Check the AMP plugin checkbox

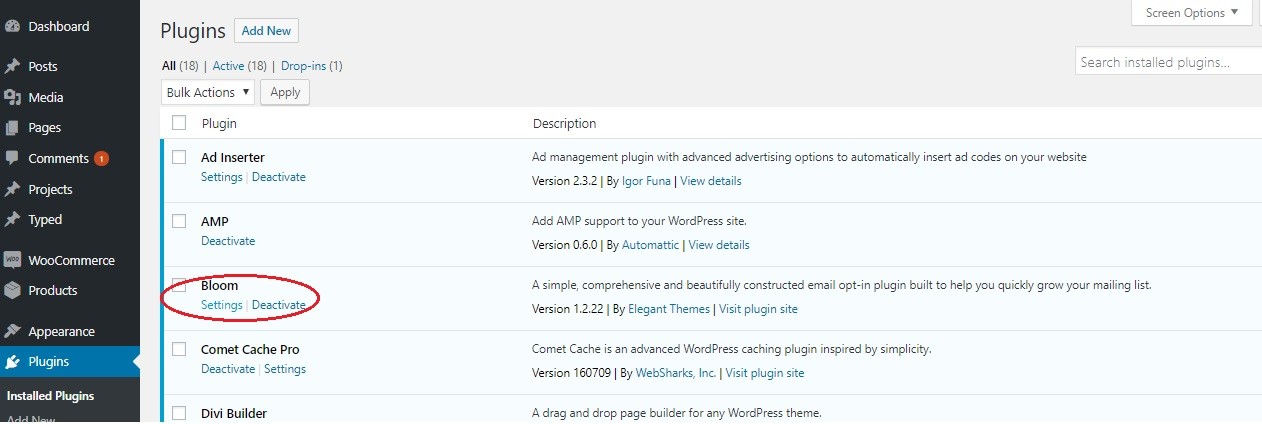point(179,221)
